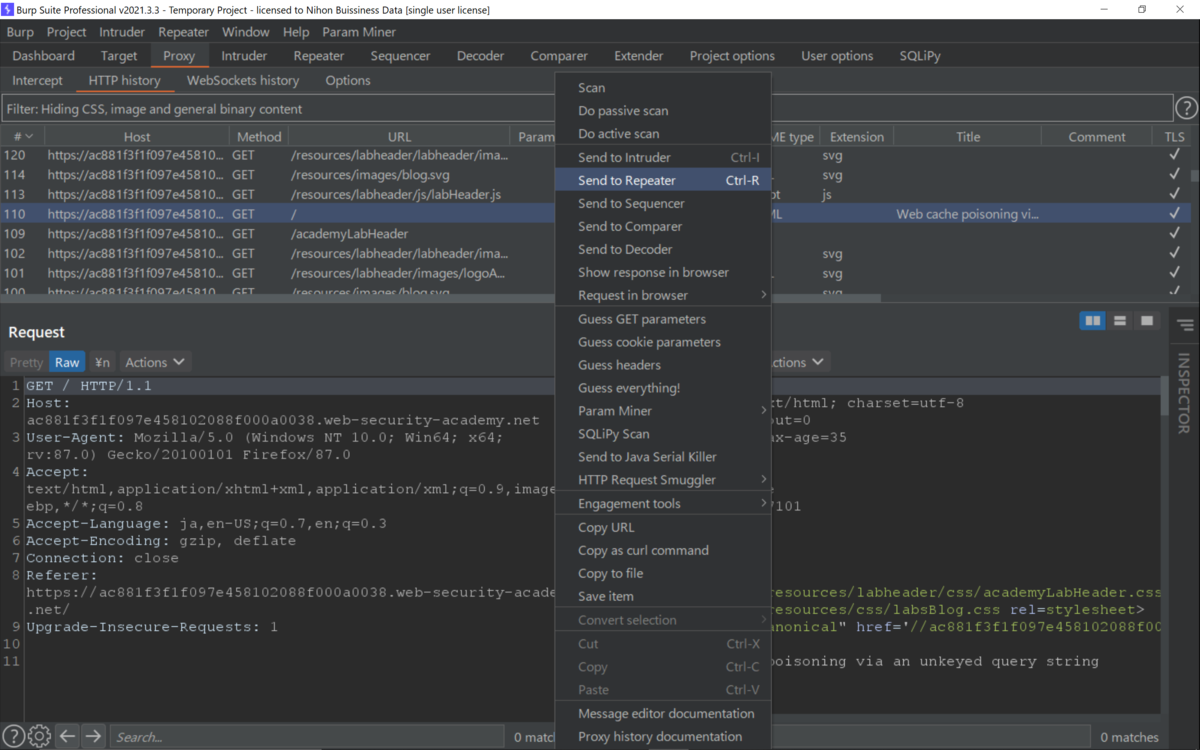
Task: Switch to single combined panel layout icon
Action: click(1147, 320)
